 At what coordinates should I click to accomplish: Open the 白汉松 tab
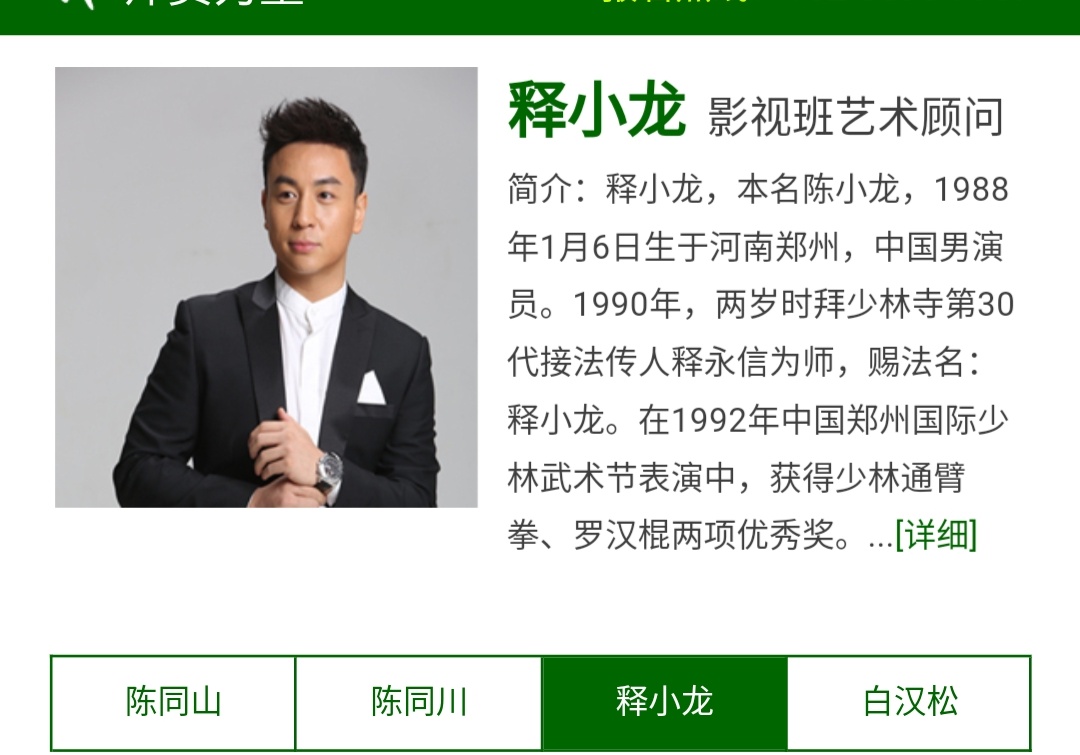coord(909,703)
